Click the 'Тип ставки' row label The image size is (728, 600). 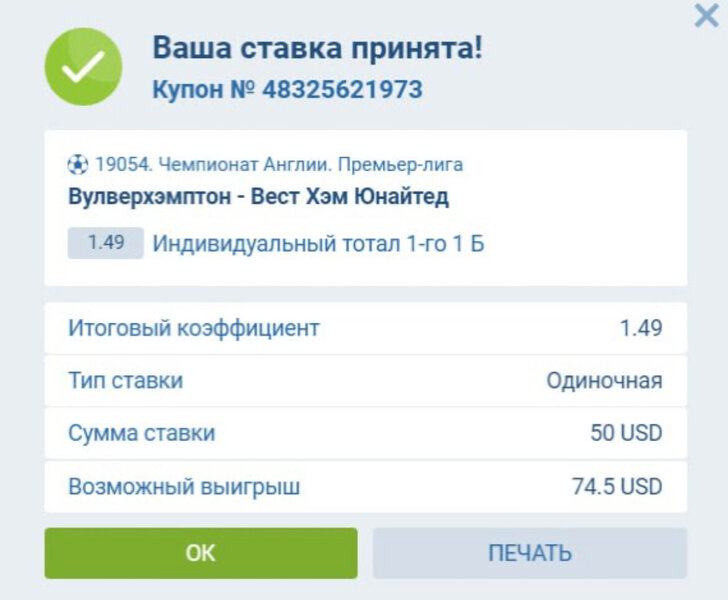[x=125, y=381]
